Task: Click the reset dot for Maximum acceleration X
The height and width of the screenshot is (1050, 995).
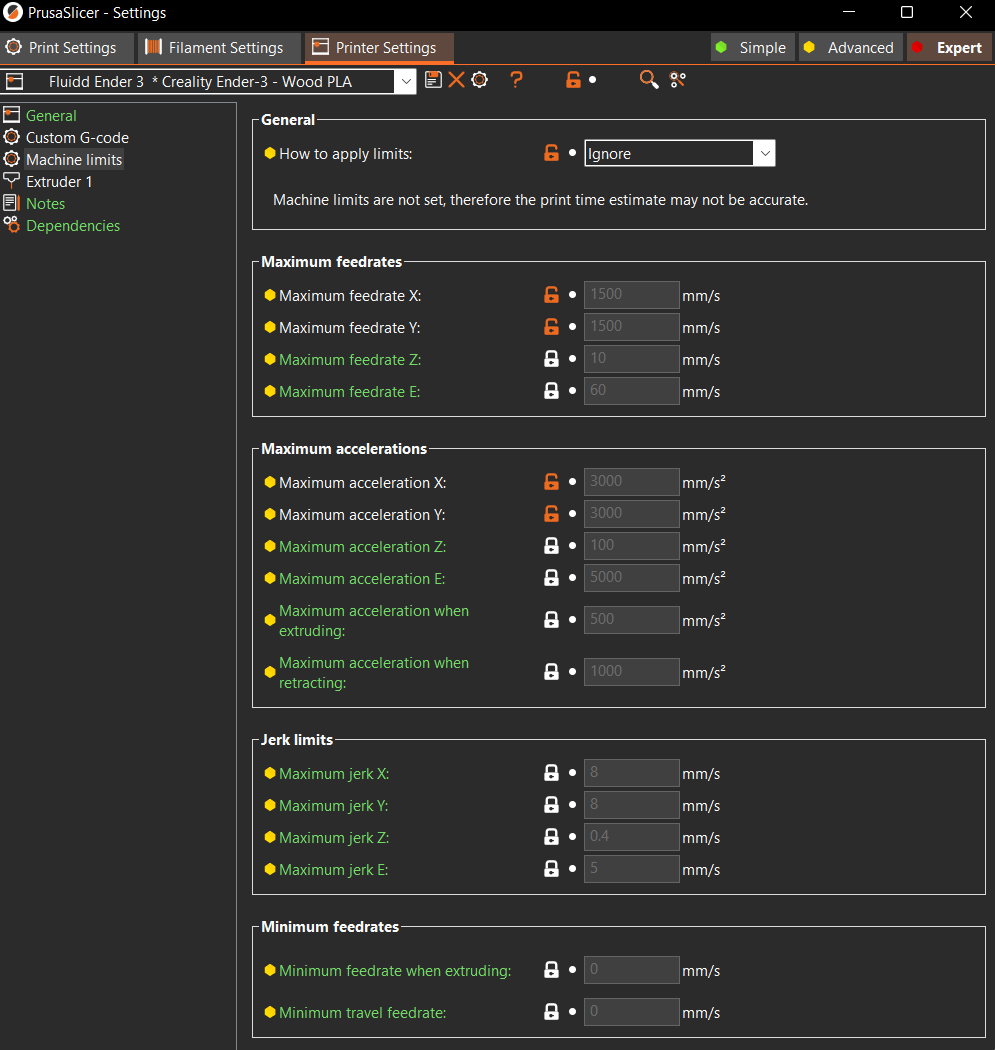Action: (572, 481)
